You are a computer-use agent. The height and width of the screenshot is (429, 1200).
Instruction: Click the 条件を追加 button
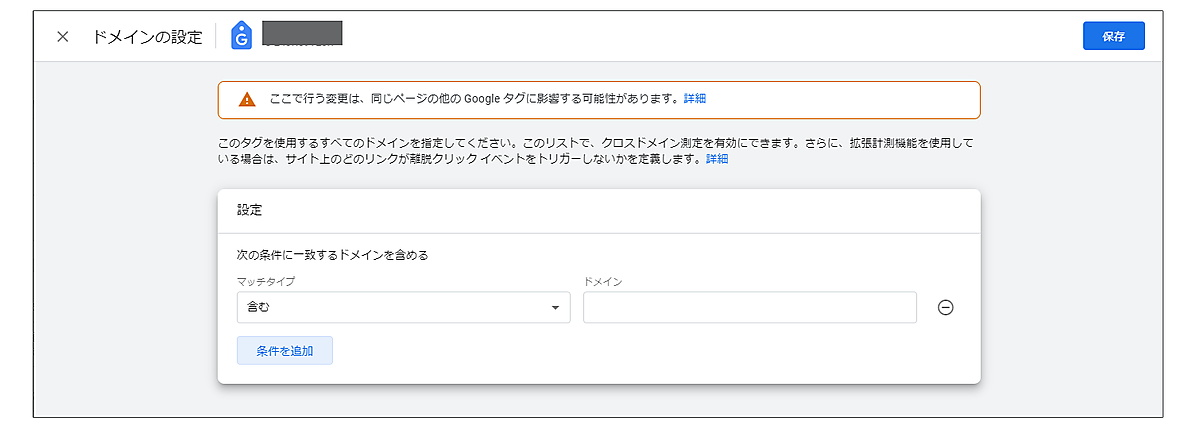(x=284, y=351)
